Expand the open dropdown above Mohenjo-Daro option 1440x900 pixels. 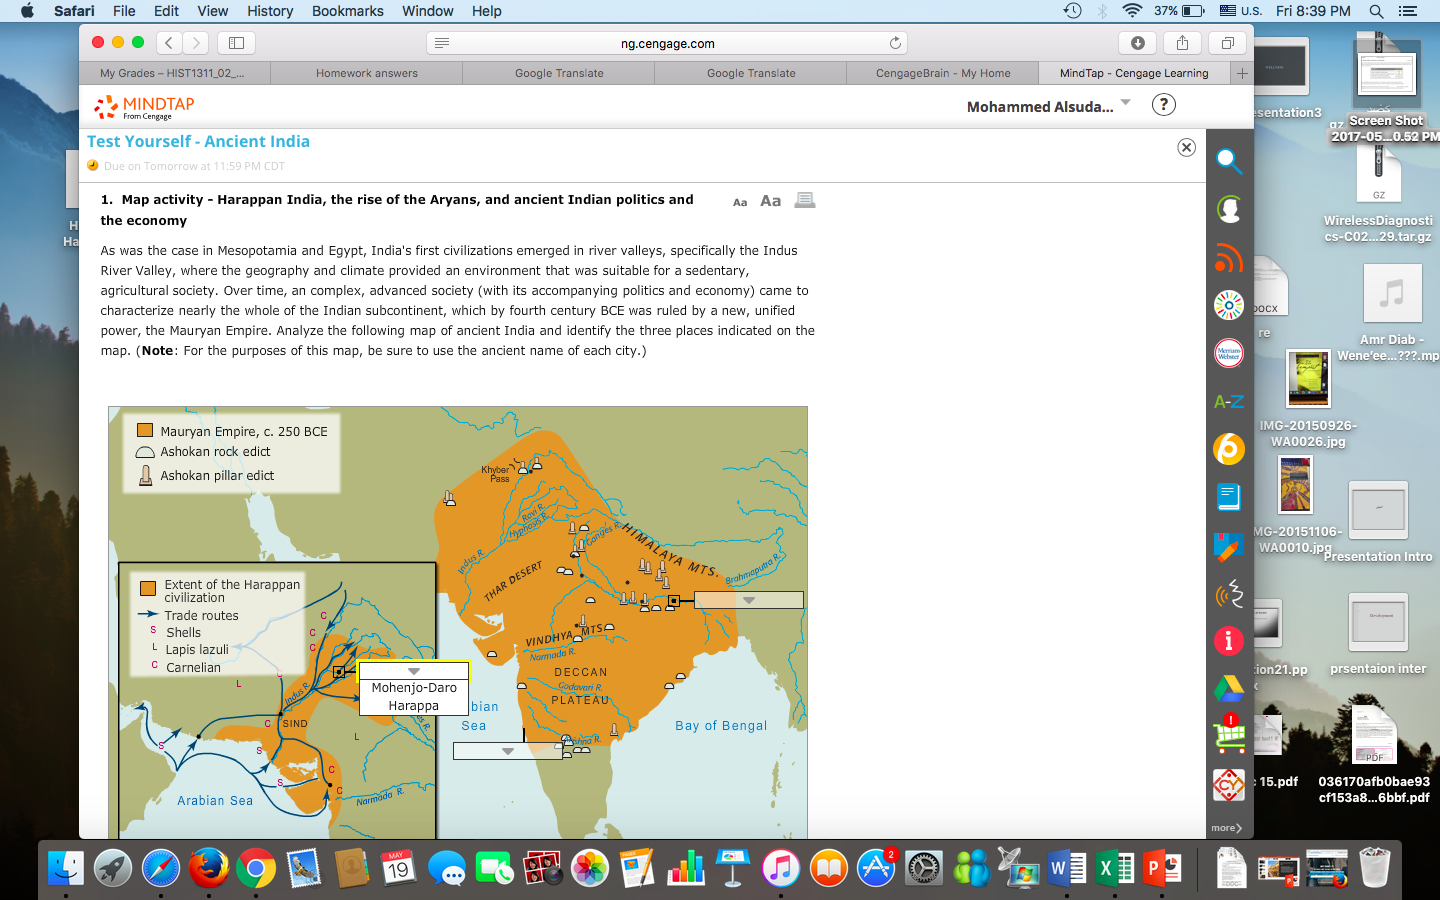pos(414,671)
